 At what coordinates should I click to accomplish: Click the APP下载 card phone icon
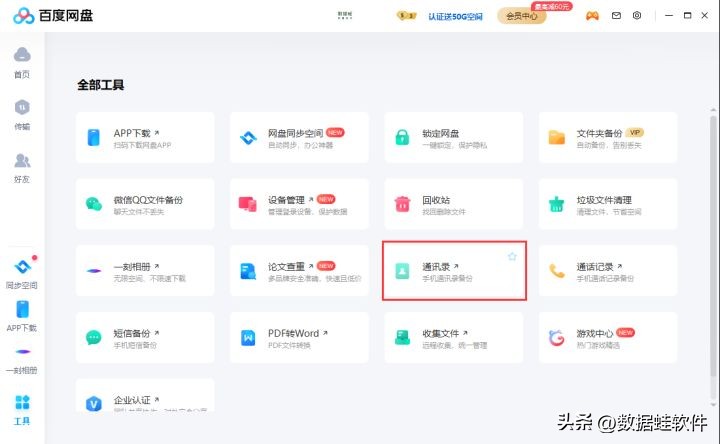click(x=94, y=137)
